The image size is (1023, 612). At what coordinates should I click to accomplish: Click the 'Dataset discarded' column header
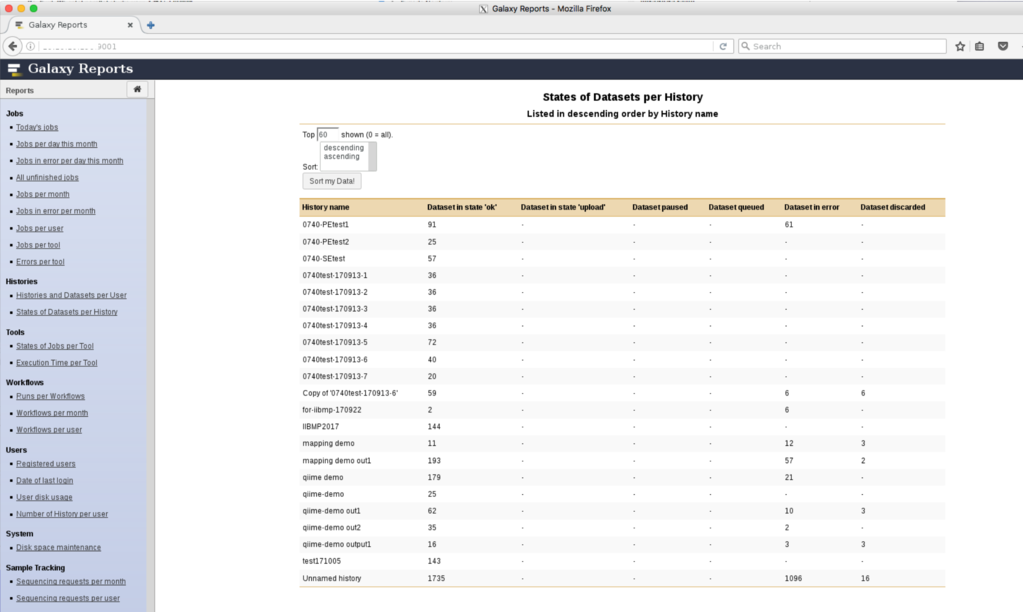893,207
